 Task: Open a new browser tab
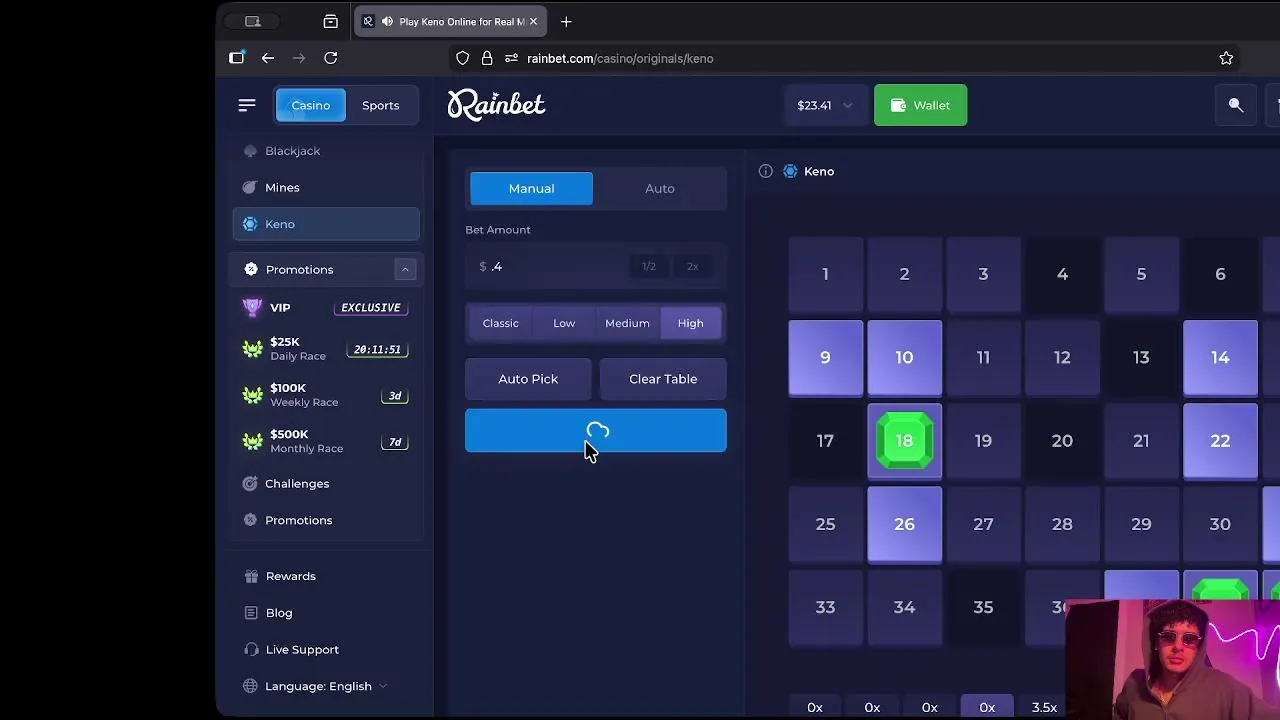(x=566, y=21)
